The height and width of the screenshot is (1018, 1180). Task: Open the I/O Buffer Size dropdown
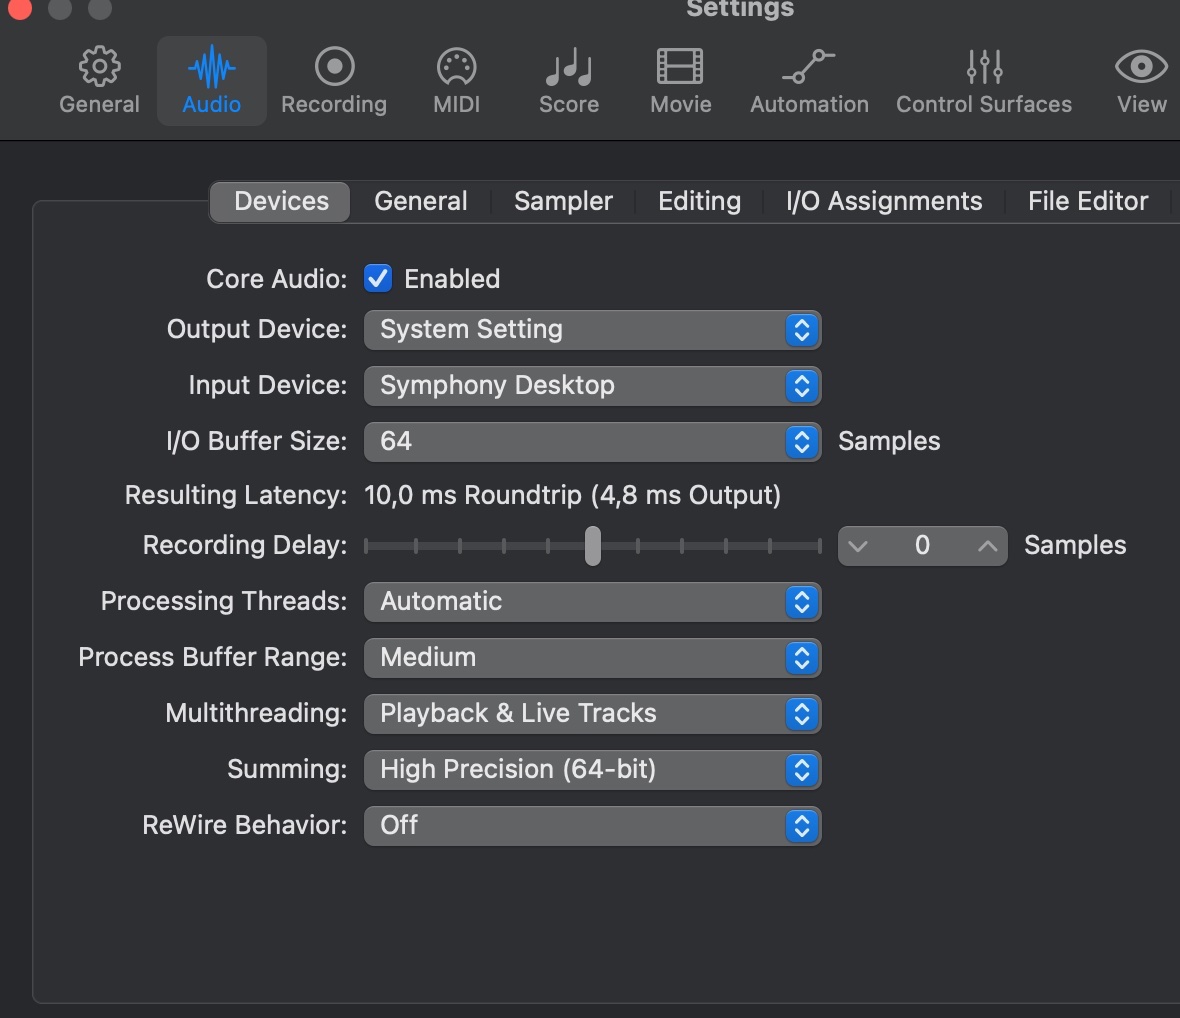[x=592, y=442]
